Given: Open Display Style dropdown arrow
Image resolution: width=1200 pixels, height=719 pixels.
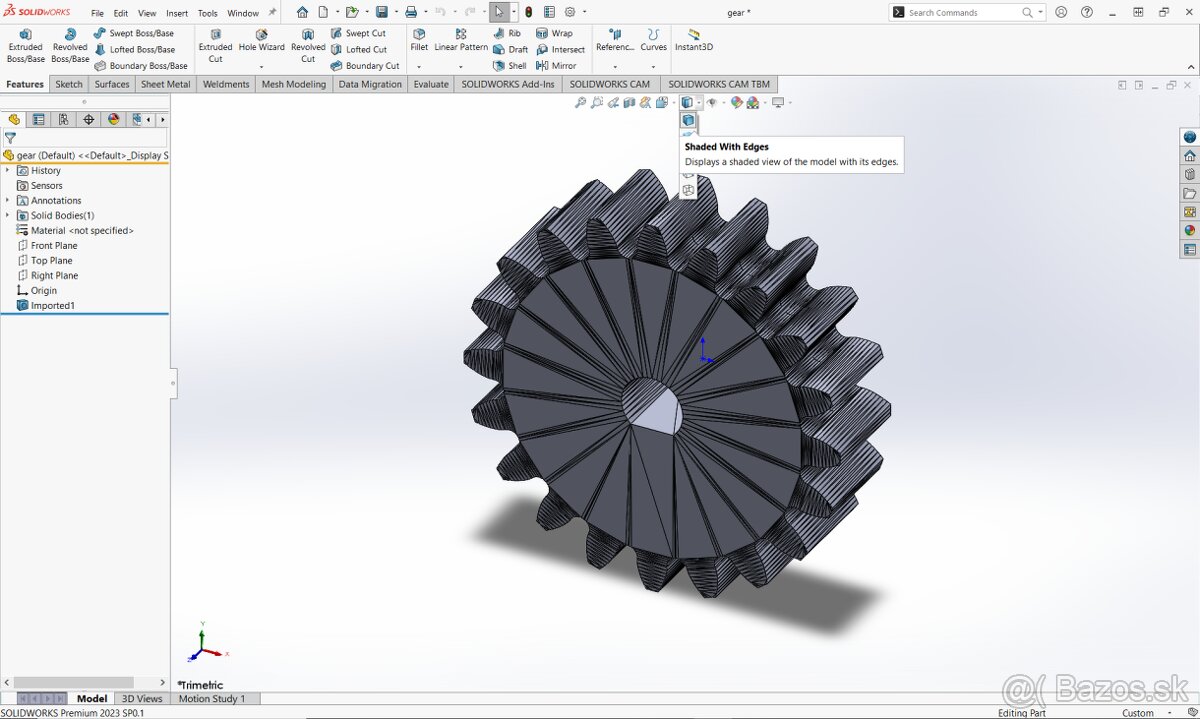Looking at the screenshot, I should point(697,102).
